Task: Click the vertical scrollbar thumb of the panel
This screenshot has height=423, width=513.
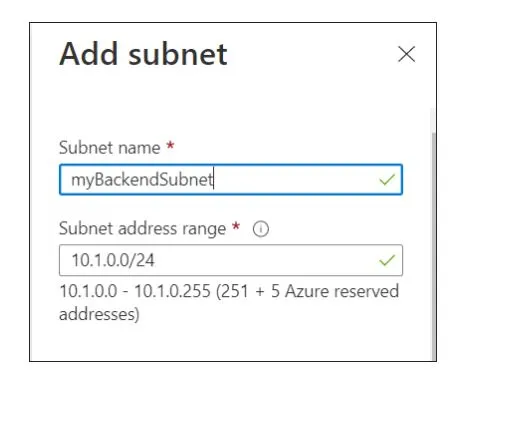Action: [433, 247]
